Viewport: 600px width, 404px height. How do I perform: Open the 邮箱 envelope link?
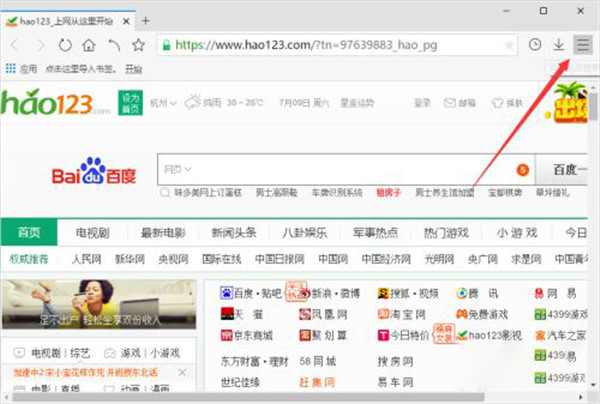(x=460, y=103)
